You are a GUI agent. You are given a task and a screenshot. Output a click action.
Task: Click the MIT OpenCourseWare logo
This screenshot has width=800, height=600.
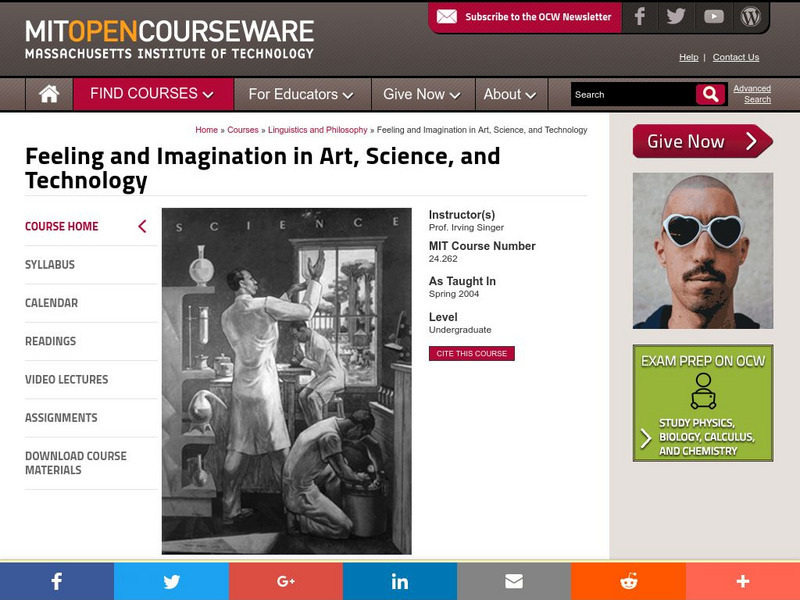tap(169, 39)
